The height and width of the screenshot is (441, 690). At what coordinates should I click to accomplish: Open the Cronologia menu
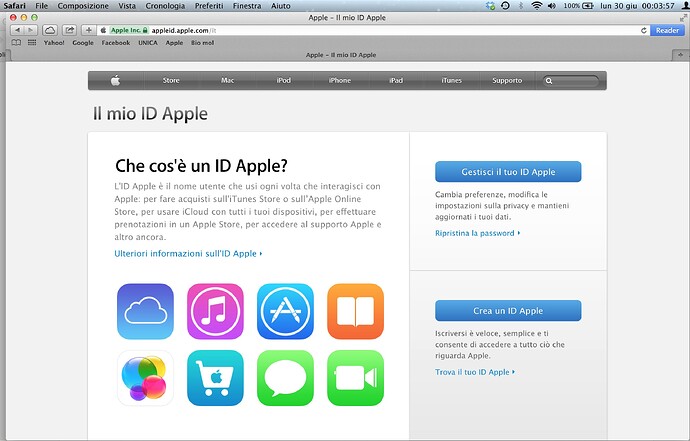coord(163,6)
